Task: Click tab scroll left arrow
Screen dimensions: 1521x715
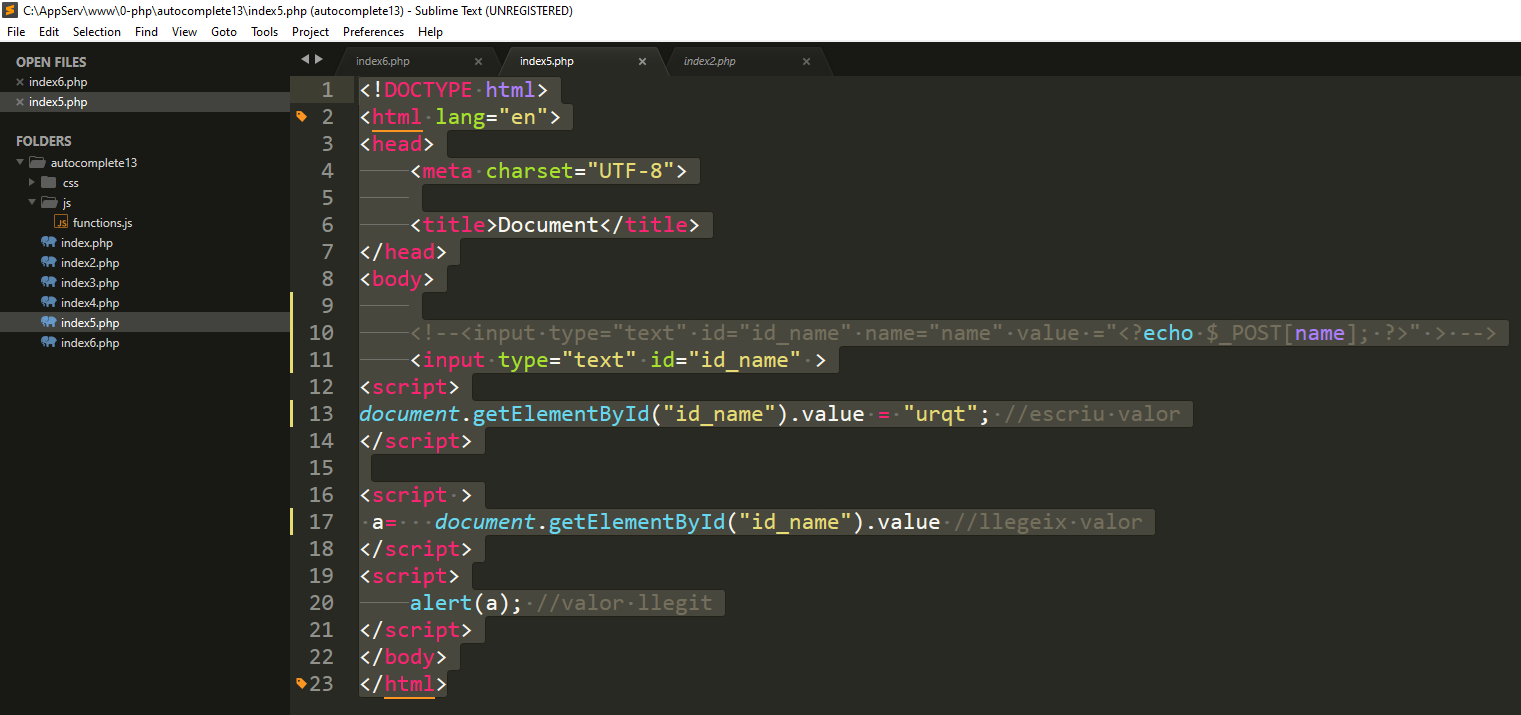Action: [x=305, y=60]
